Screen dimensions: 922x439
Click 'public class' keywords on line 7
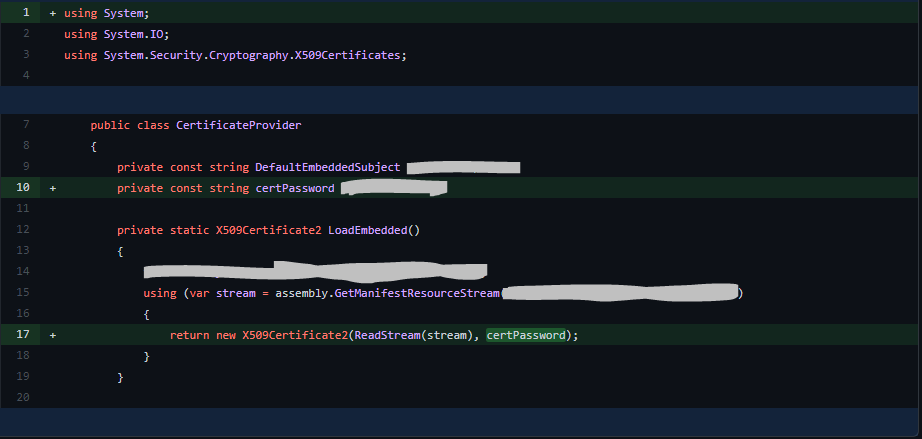point(130,125)
